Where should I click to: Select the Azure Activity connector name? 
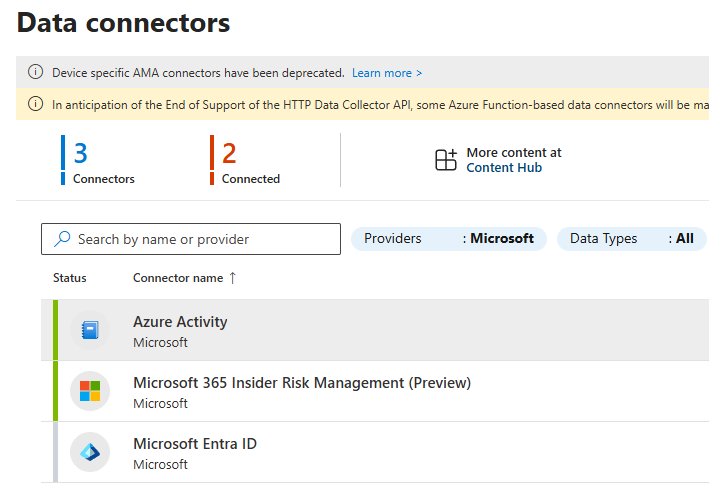click(180, 322)
